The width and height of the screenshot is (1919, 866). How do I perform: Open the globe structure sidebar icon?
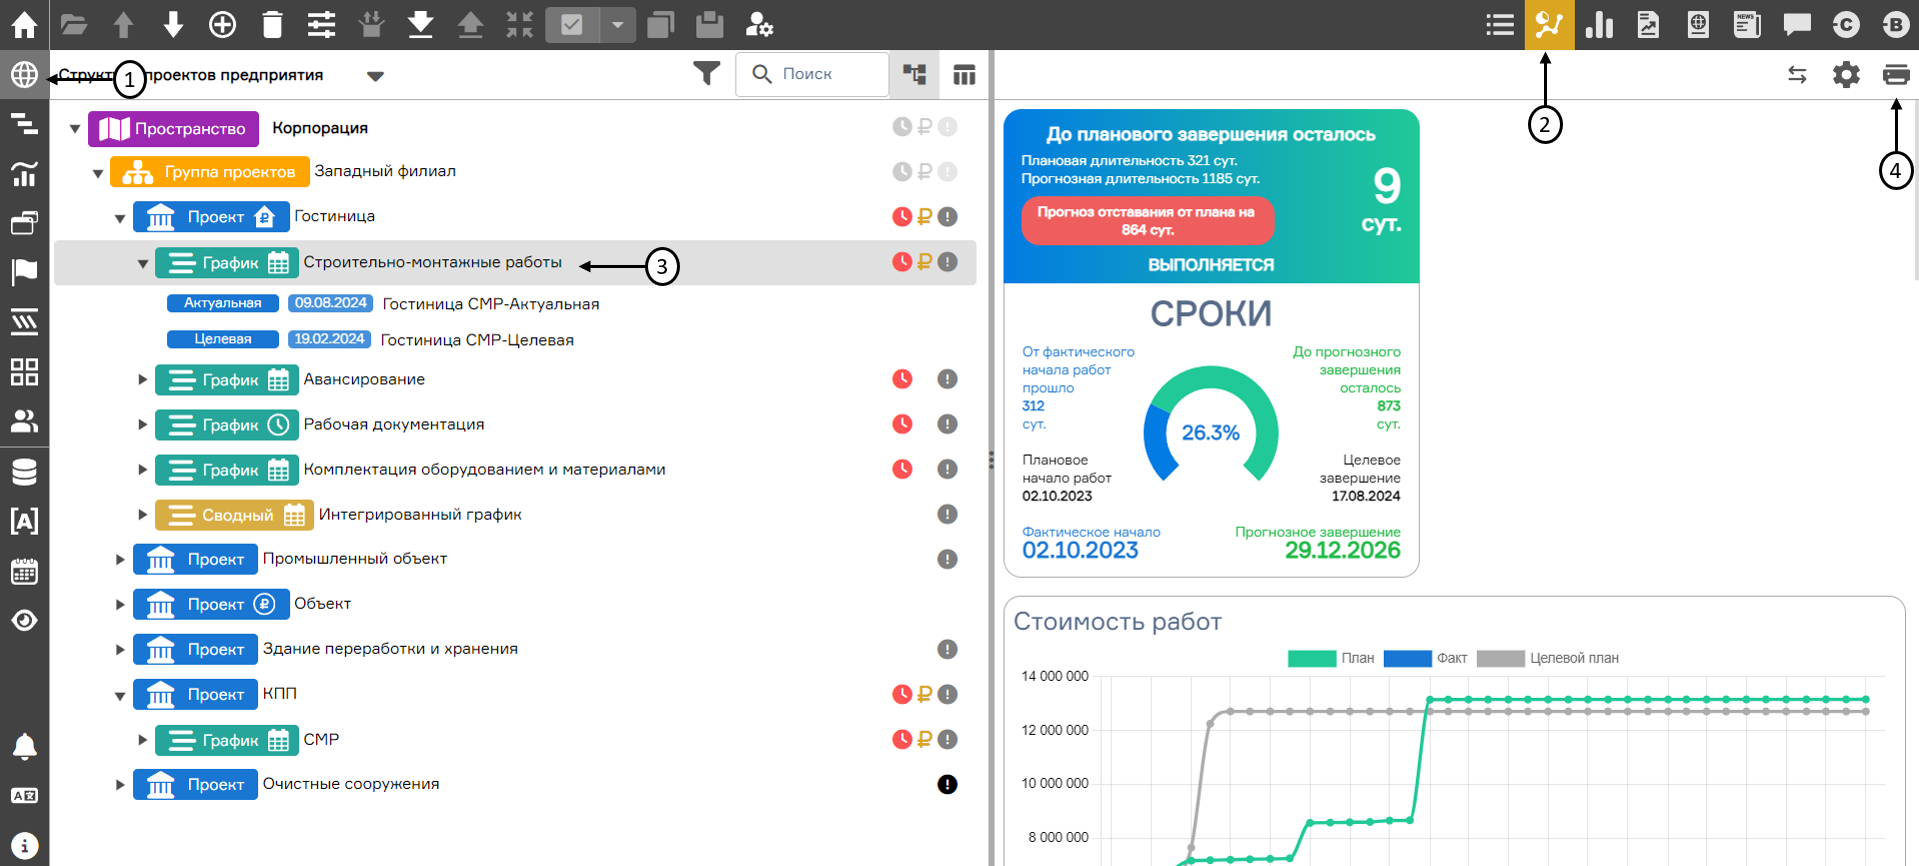24,74
